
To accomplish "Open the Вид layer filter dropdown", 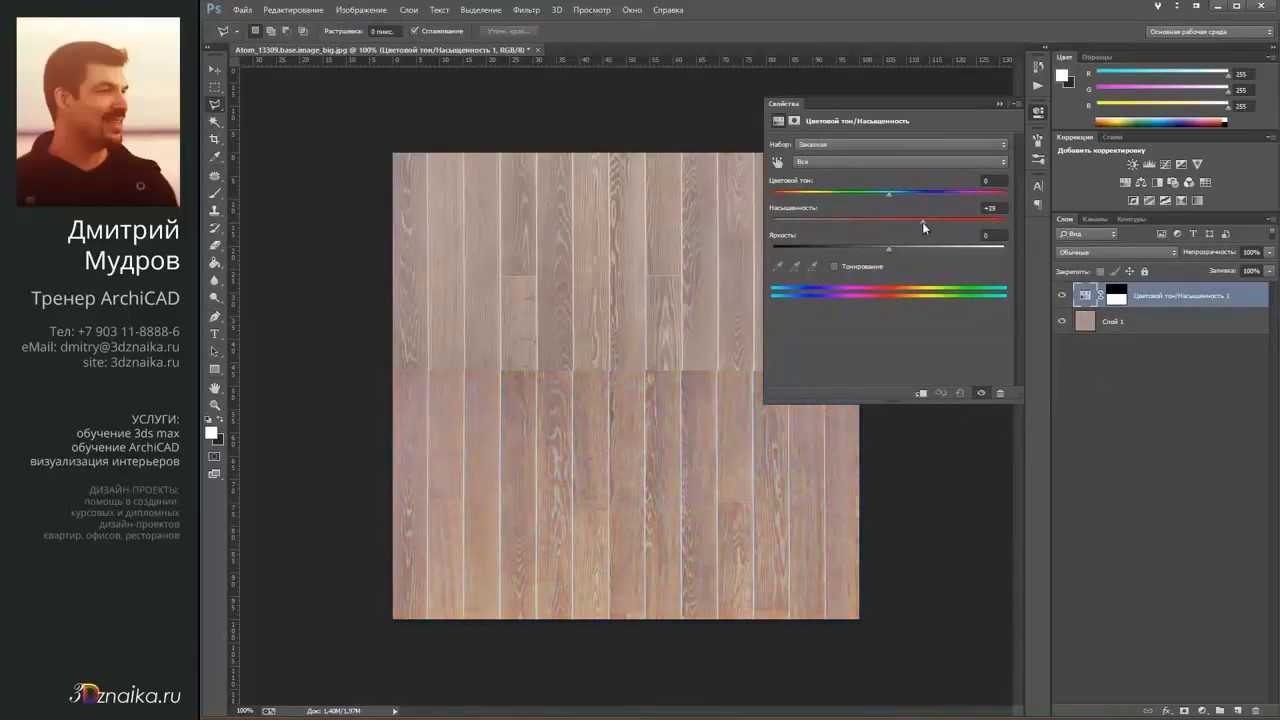I will click(1087, 234).
